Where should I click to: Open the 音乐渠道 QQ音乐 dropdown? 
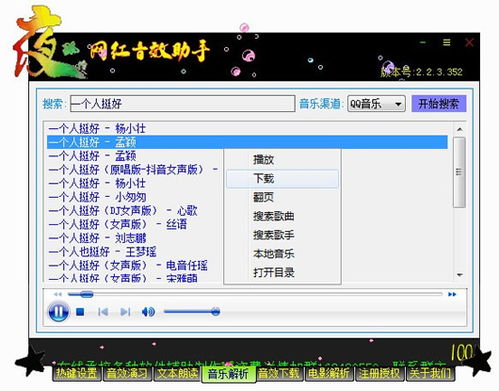click(x=376, y=104)
